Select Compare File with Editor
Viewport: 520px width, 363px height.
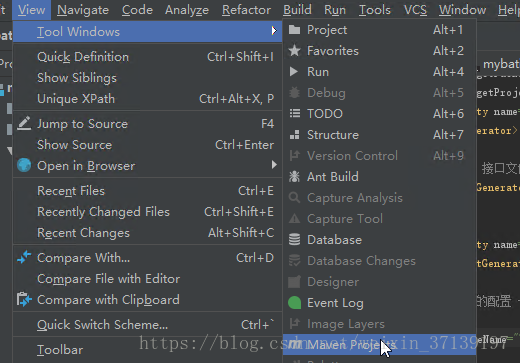(x=147, y=279)
